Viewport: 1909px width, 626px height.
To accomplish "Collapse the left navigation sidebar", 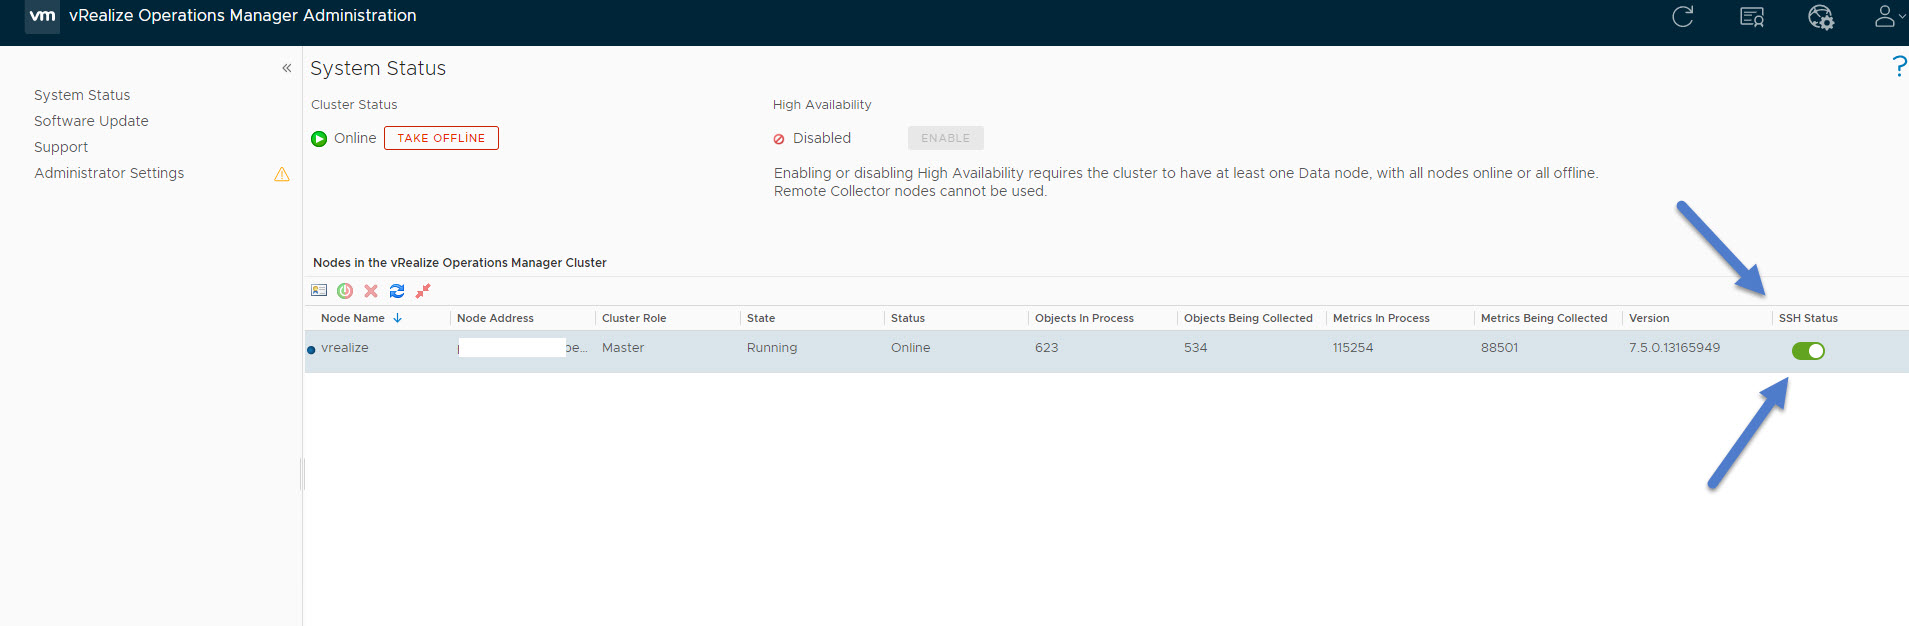I will pyautogui.click(x=287, y=68).
